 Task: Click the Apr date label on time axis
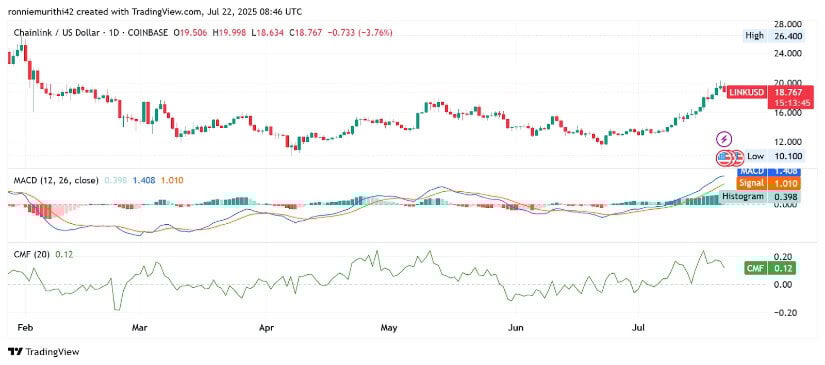click(267, 328)
